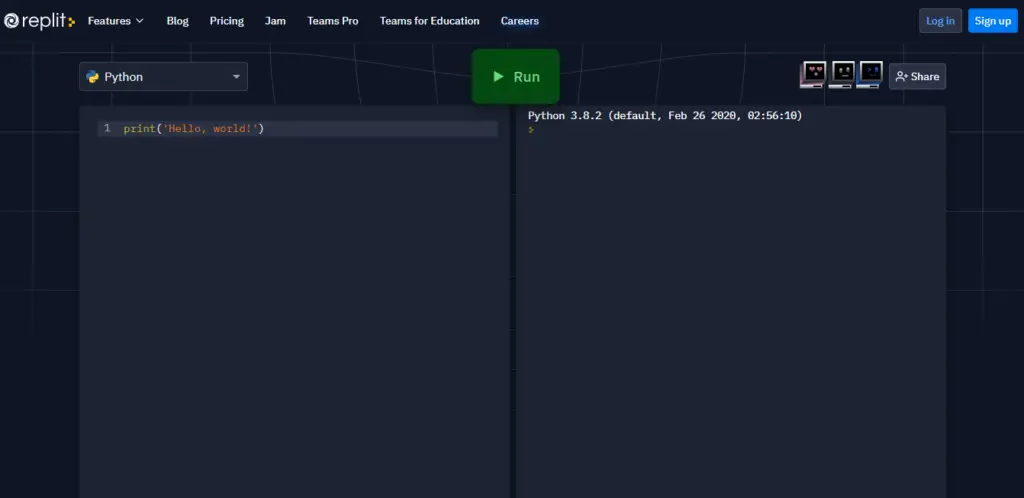Screen dimensions: 1024x498
Task: Go to the Blog page
Action: (178, 21)
